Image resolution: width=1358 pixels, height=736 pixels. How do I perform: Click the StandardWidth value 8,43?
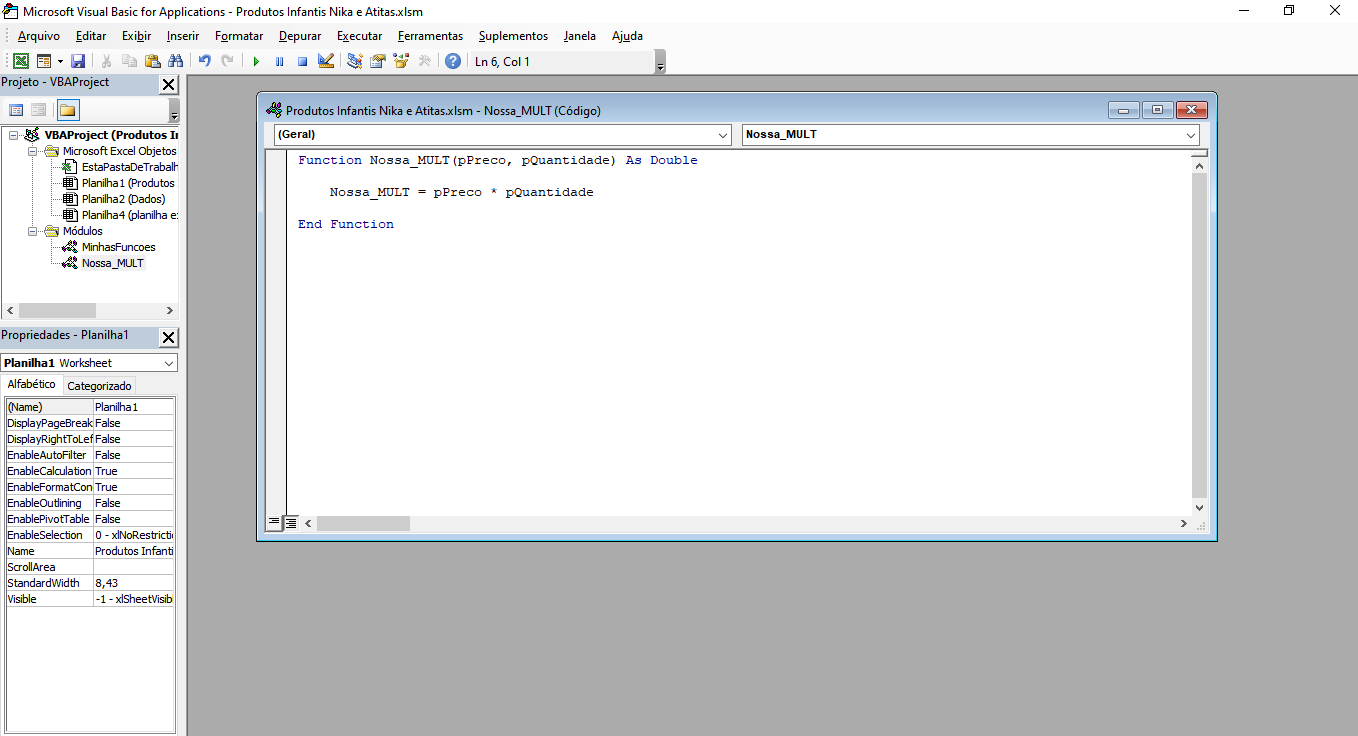(x=134, y=583)
